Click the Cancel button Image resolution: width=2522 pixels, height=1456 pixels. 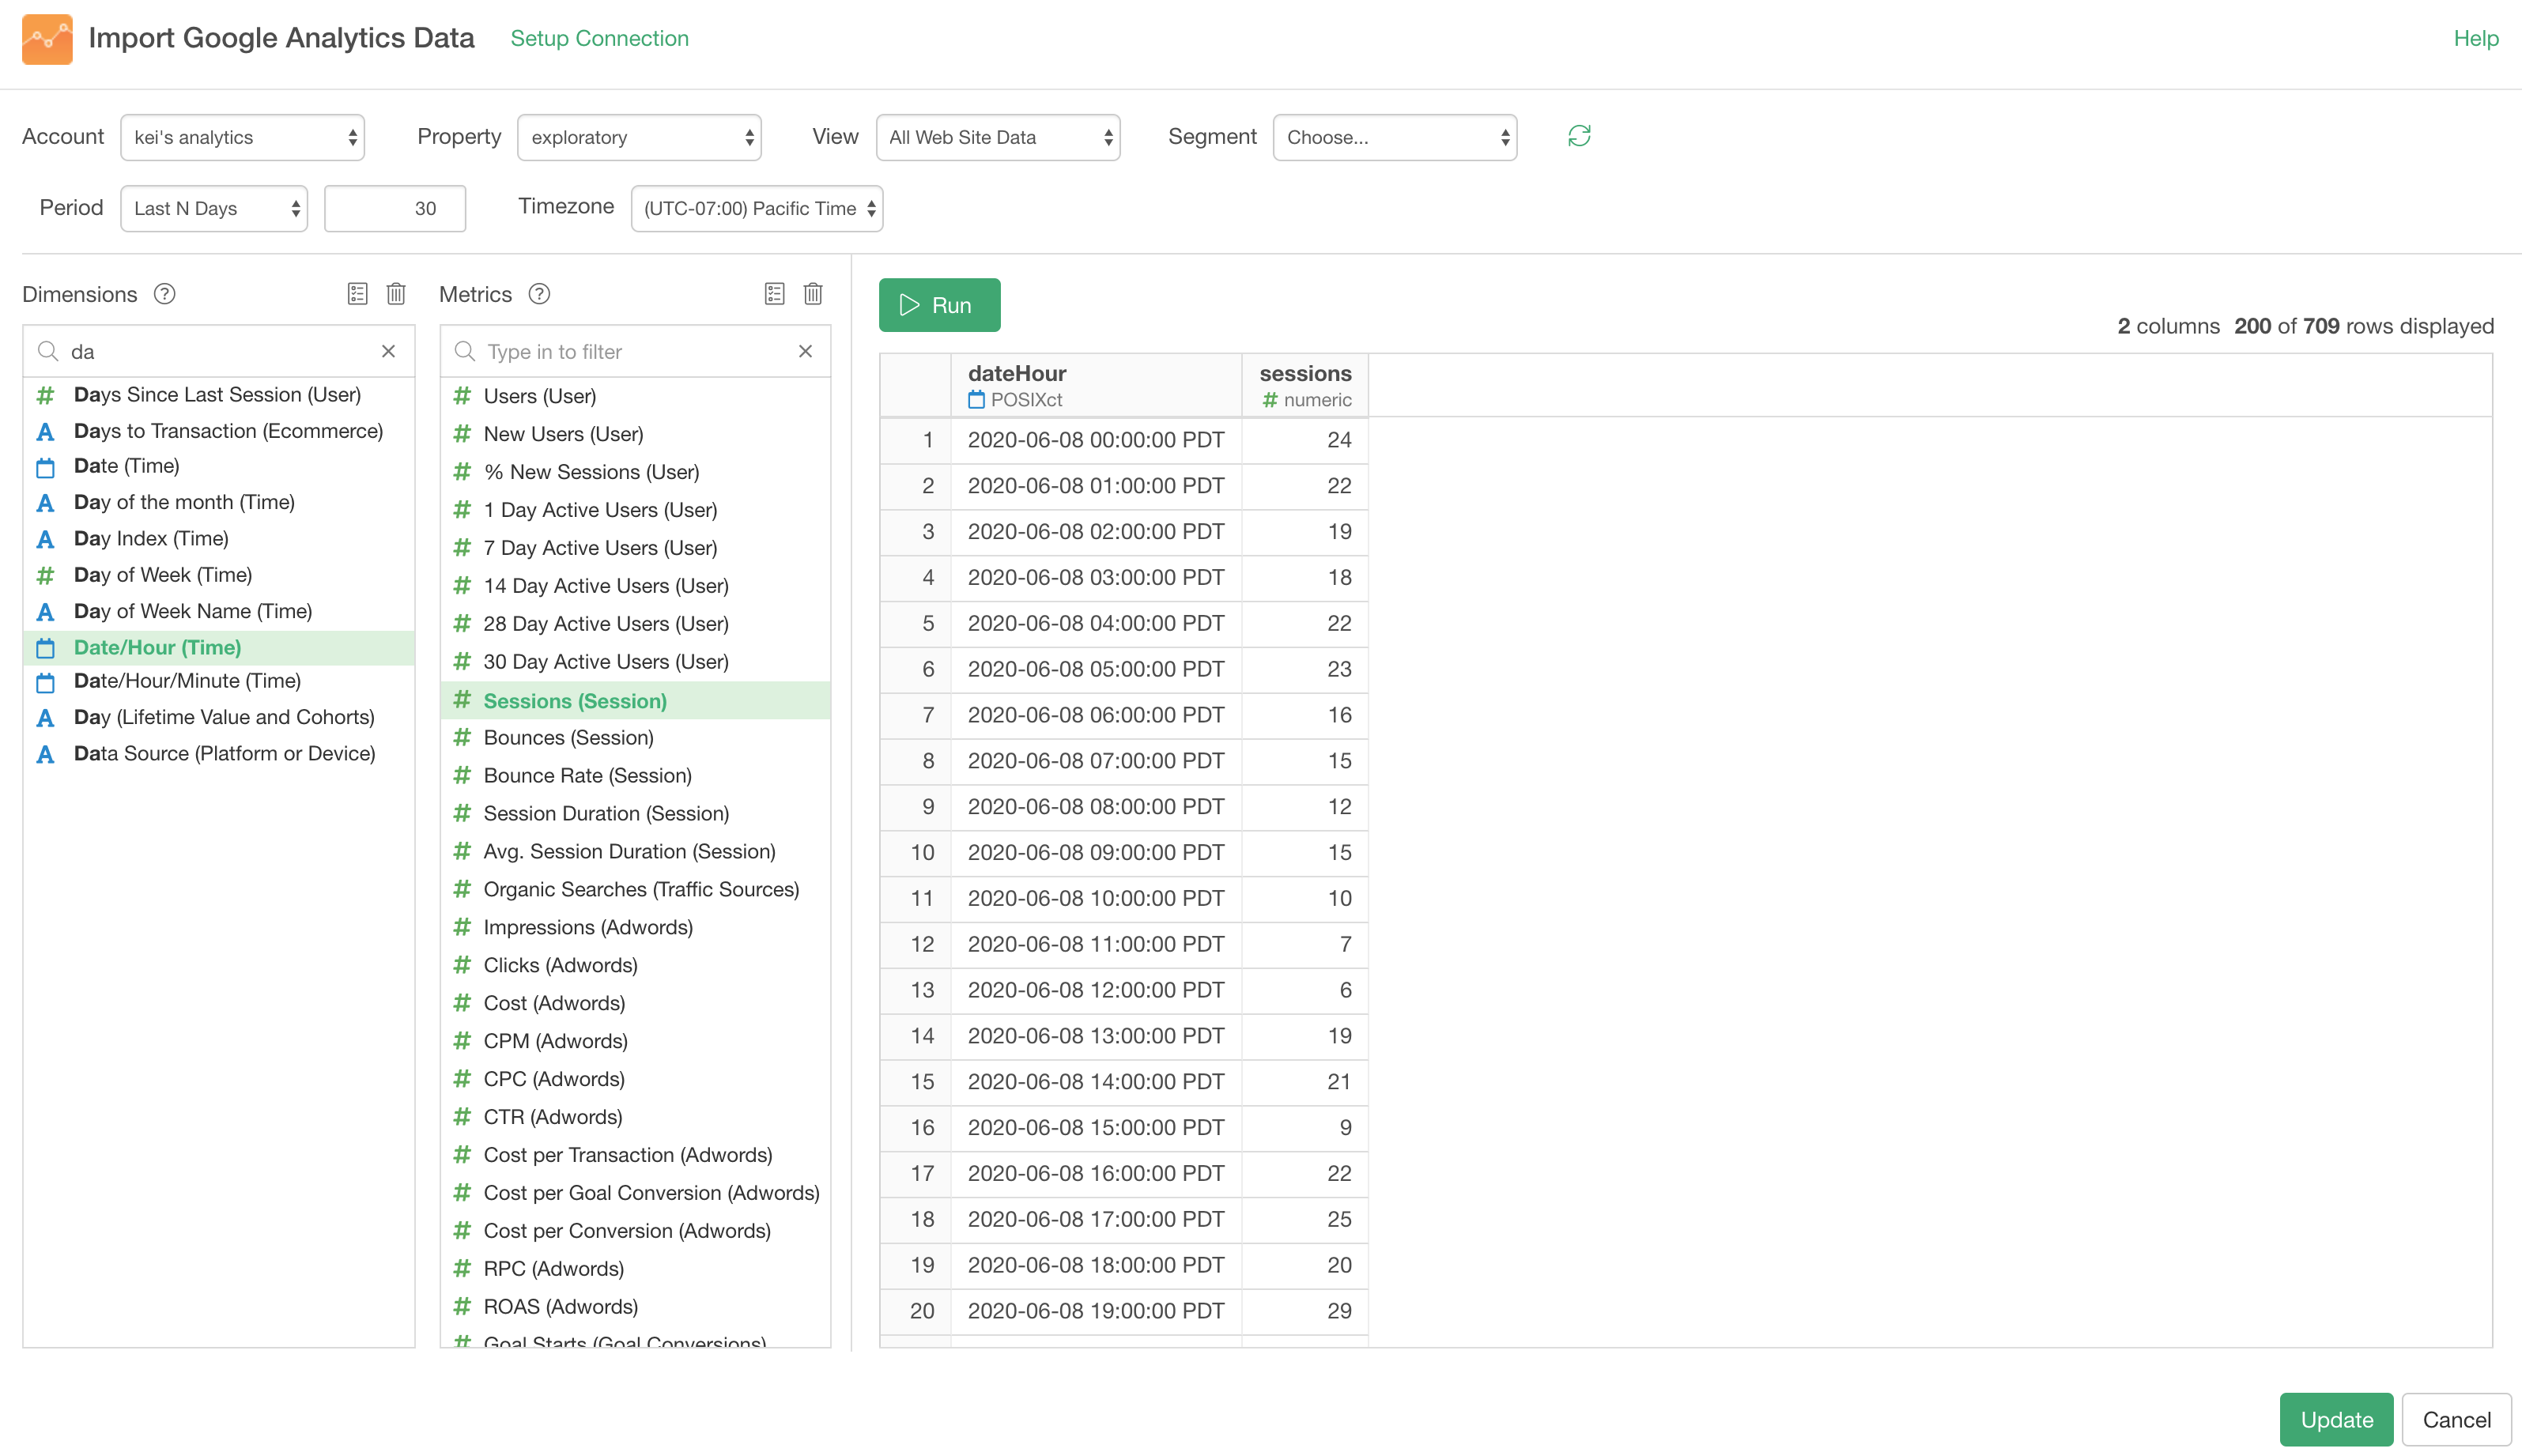tap(2456, 1419)
